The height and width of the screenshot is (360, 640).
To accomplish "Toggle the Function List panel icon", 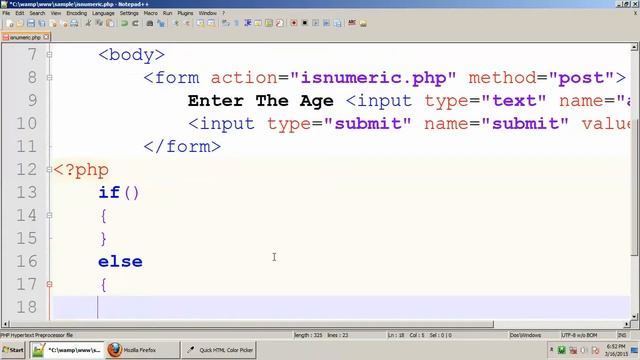I will point(279,23).
